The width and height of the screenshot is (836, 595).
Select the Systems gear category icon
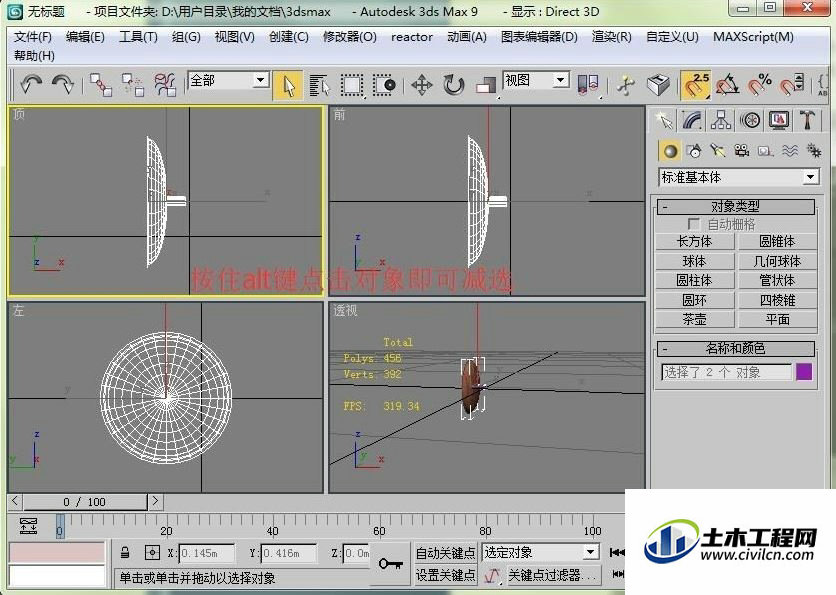pos(814,151)
